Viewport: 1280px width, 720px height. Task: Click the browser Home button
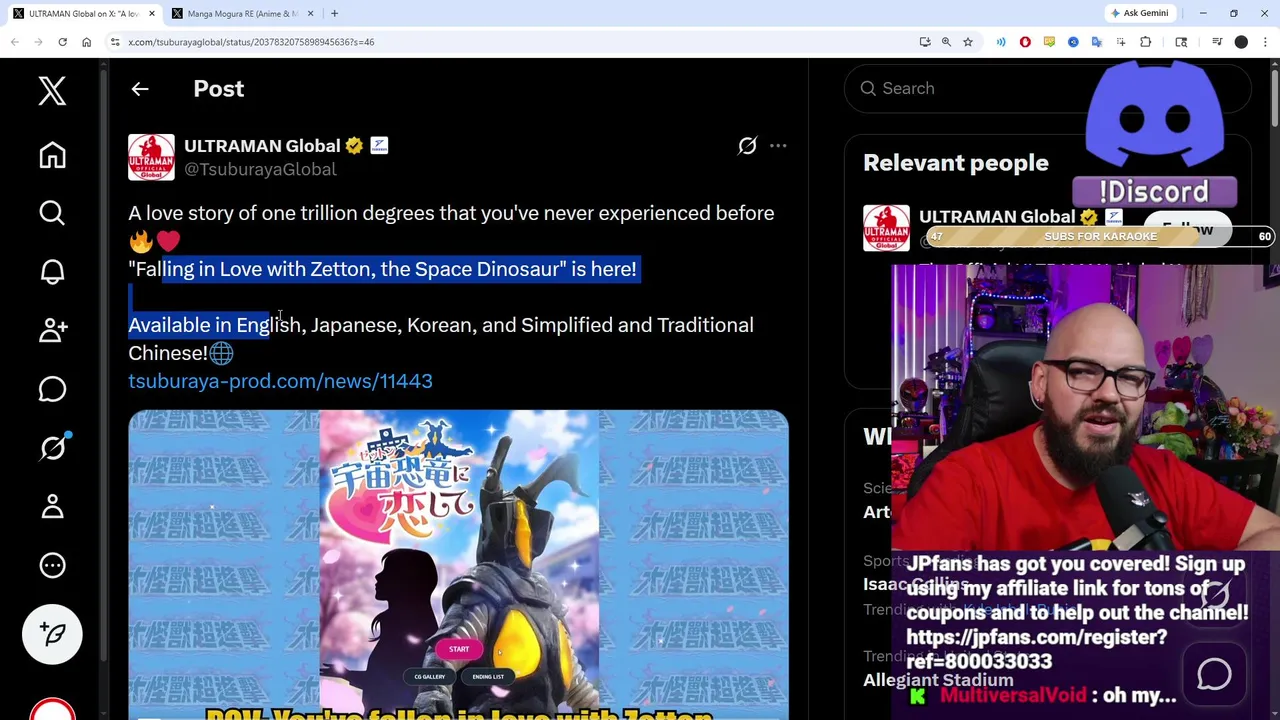coord(86,42)
